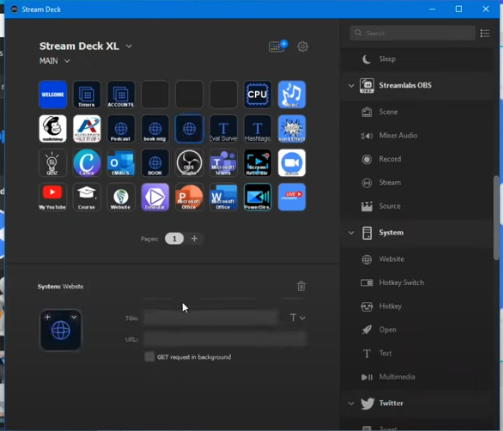Image resolution: width=503 pixels, height=431 pixels.
Task: Toggle the action list view icon
Action: [485, 33]
